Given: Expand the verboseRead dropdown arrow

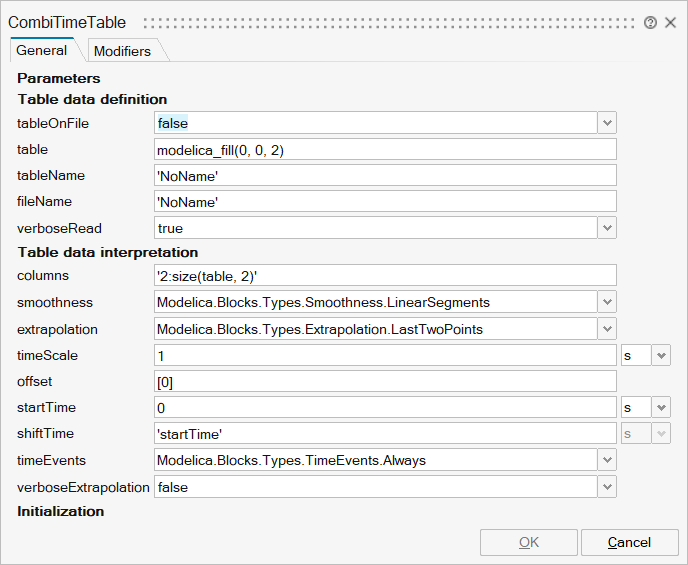Looking at the screenshot, I should click(x=606, y=228).
